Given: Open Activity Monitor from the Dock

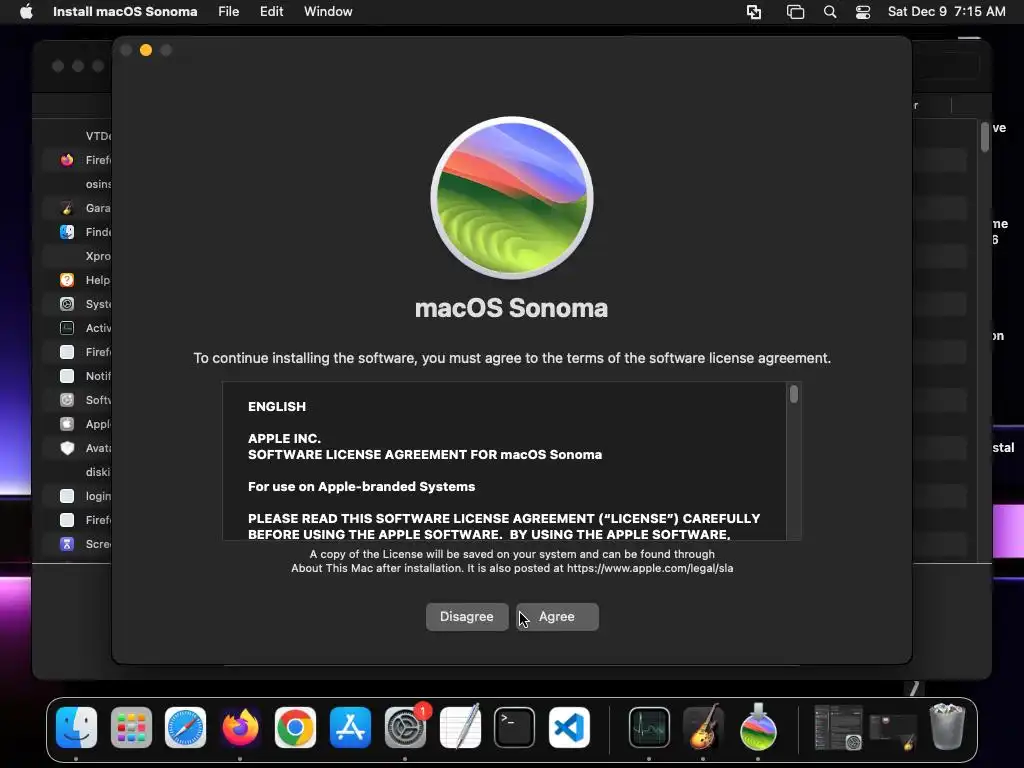Looking at the screenshot, I should pyautogui.click(x=649, y=727).
